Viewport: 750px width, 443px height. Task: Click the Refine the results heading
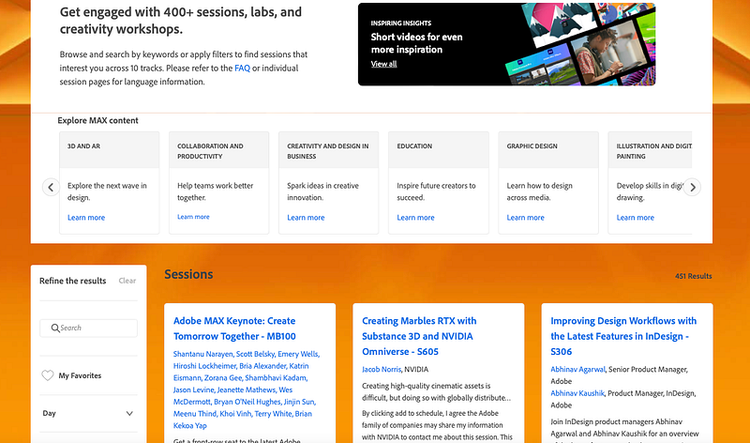pyautogui.click(x=73, y=281)
